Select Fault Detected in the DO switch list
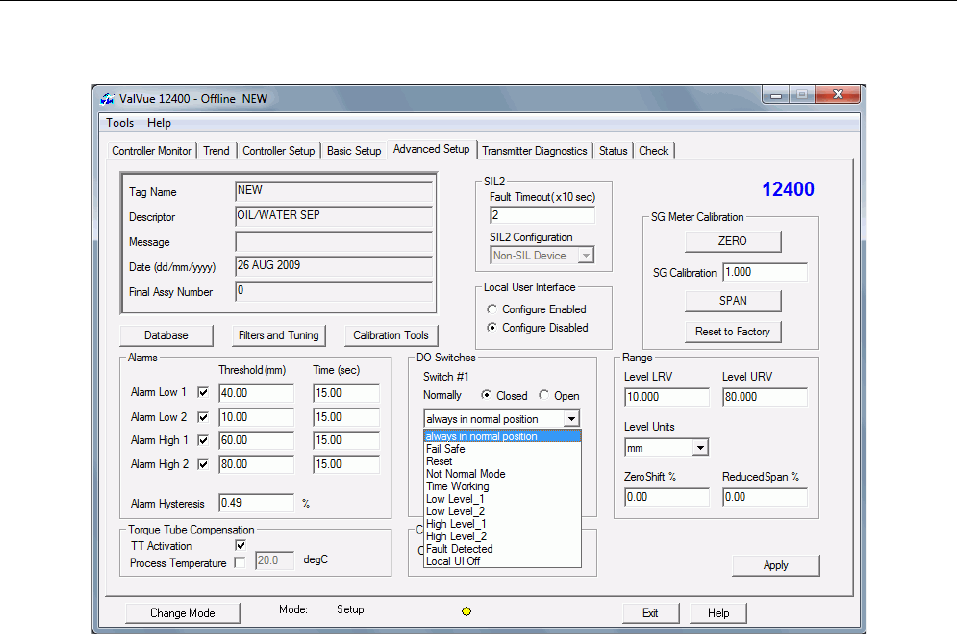Screen dimensions: 957x634 click(x=459, y=549)
